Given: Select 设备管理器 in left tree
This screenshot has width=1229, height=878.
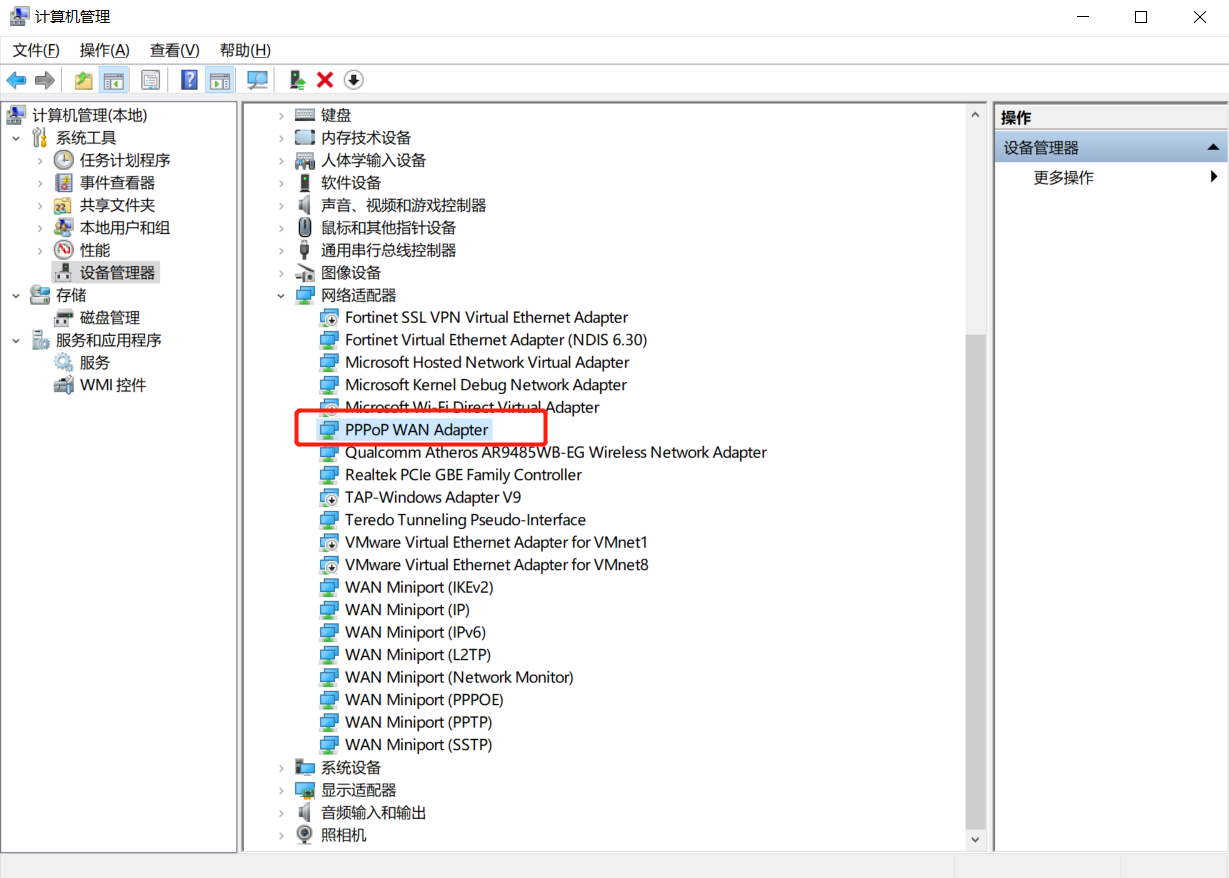Looking at the screenshot, I should [x=117, y=272].
